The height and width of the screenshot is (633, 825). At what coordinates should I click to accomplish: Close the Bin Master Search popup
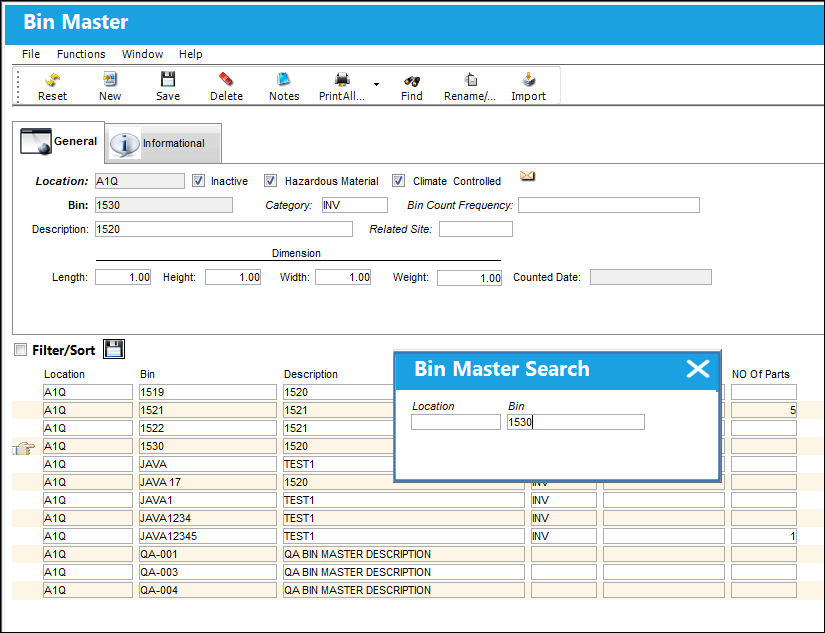point(698,369)
